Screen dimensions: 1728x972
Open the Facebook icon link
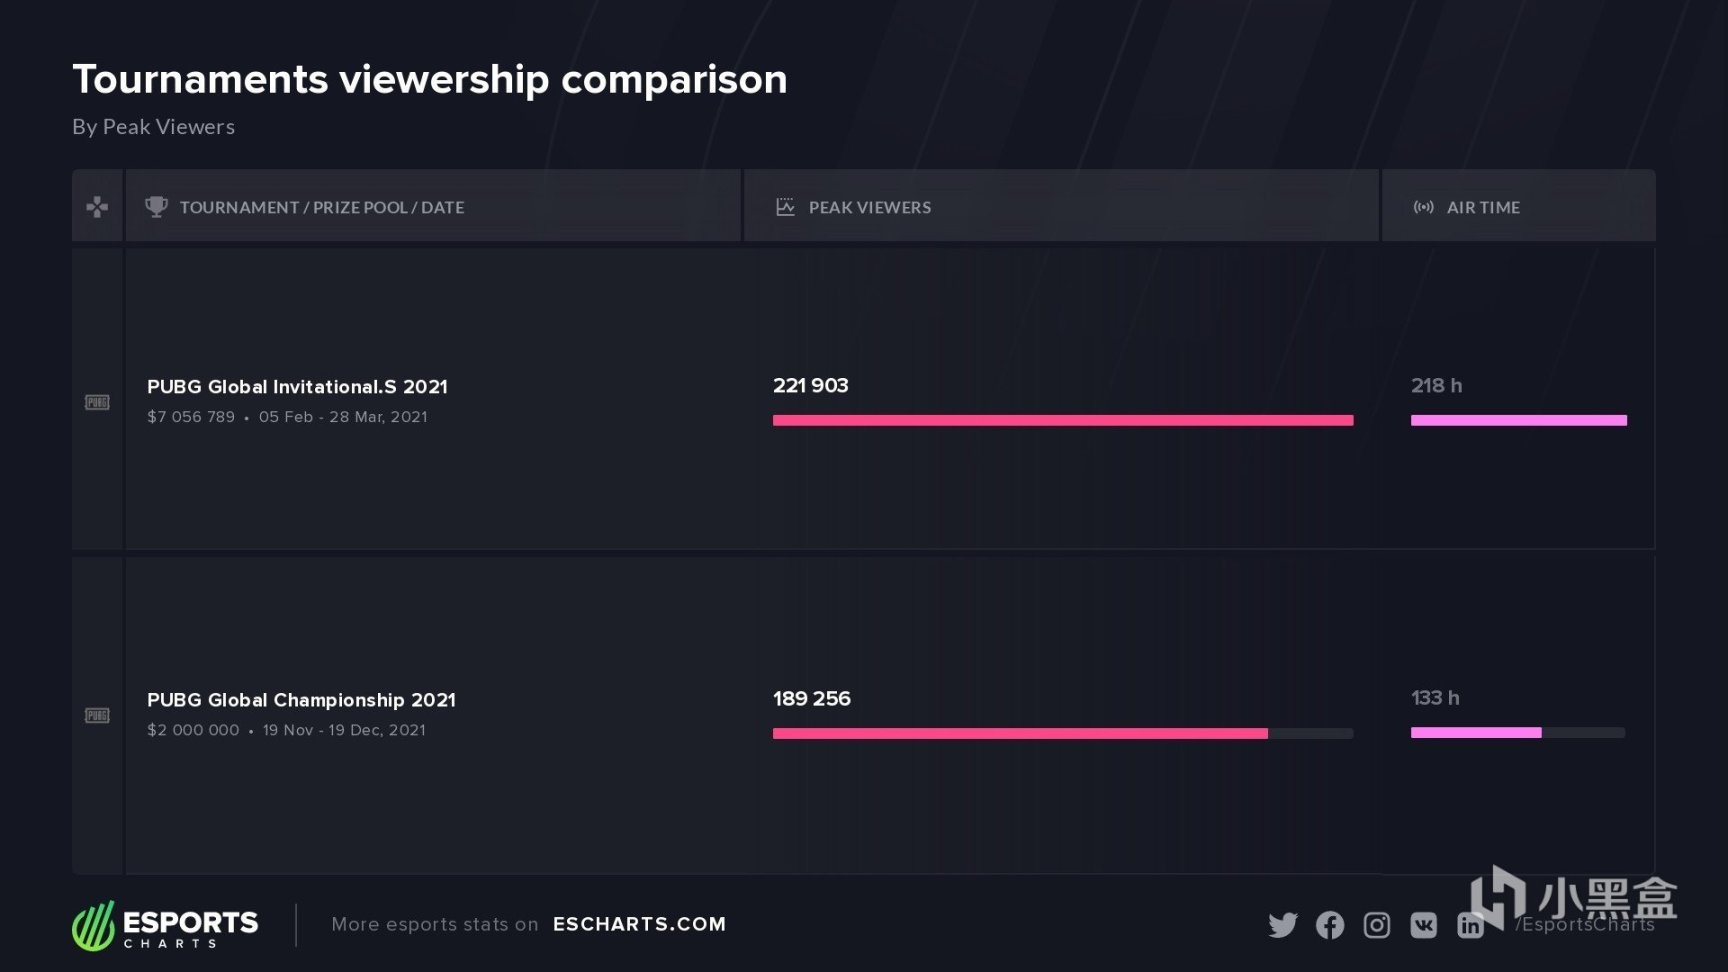tap(1330, 925)
